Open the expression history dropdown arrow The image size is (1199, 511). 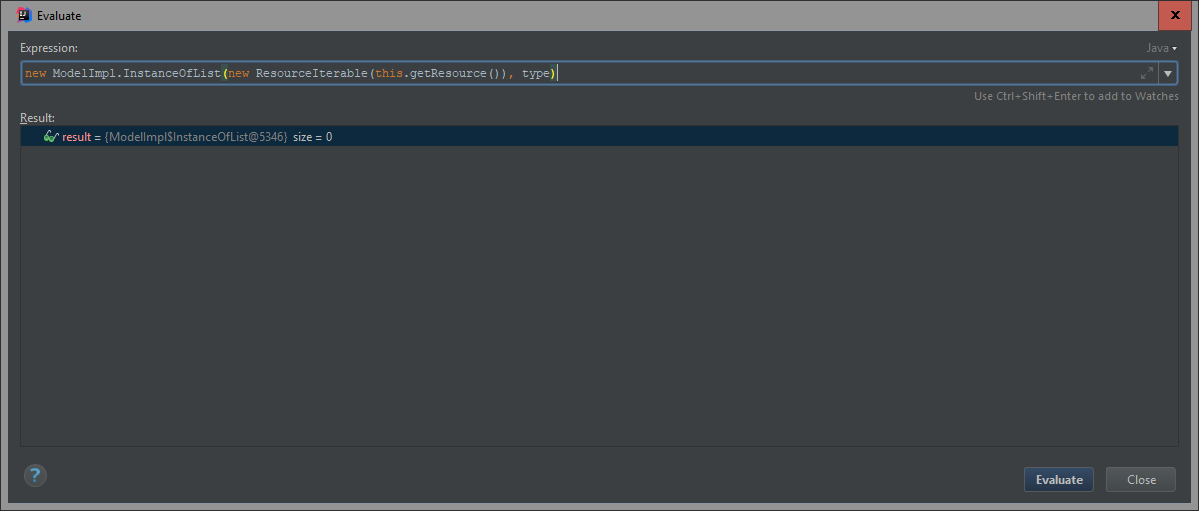pyautogui.click(x=1168, y=73)
